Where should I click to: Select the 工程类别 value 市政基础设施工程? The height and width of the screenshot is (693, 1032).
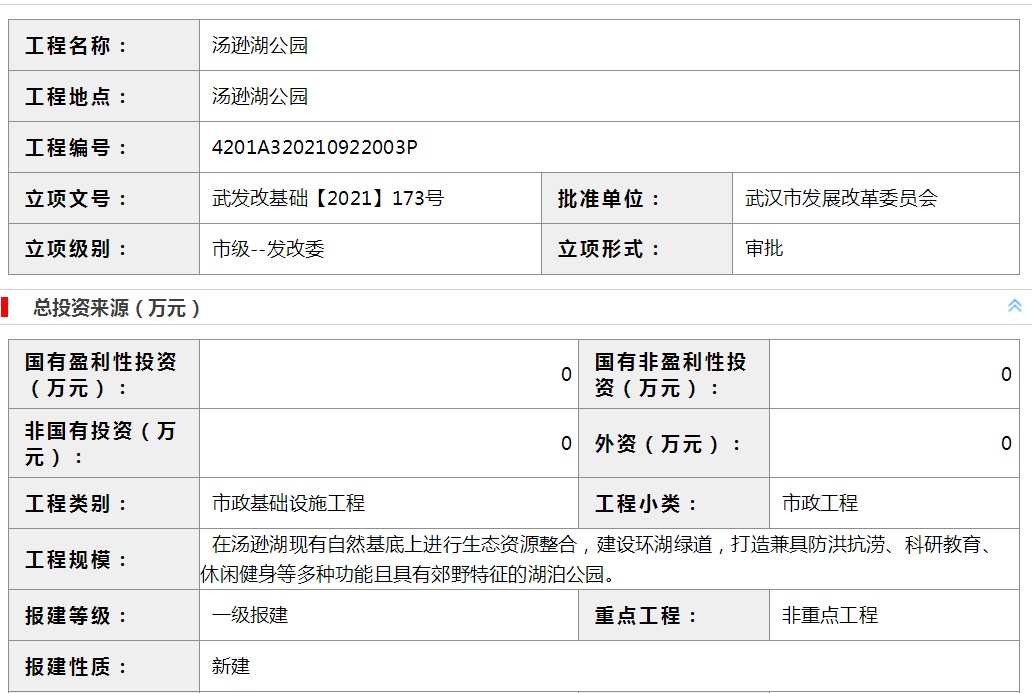(x=288, y=503)
